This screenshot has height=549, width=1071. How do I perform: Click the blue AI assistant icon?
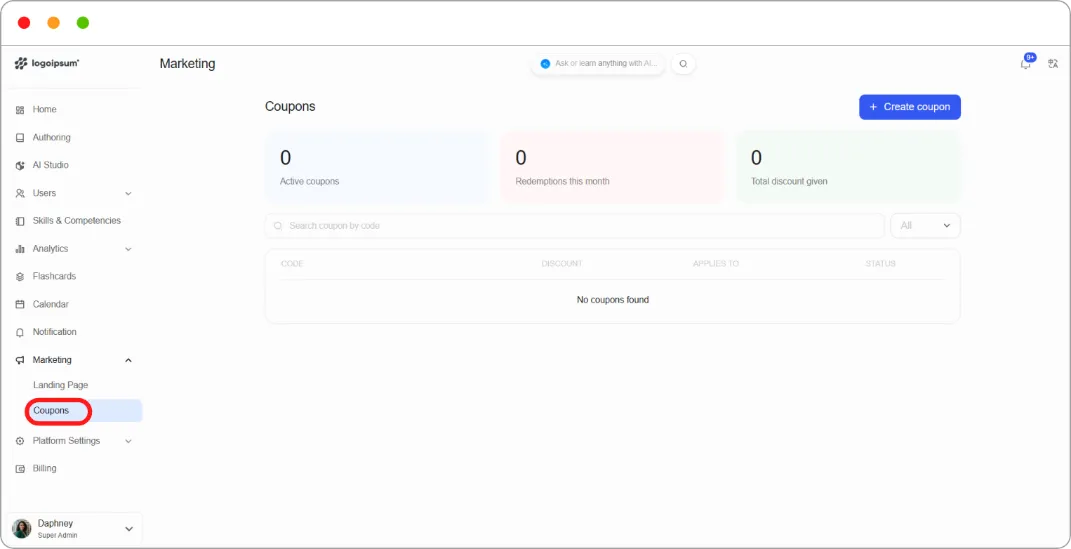coord(545,64)
